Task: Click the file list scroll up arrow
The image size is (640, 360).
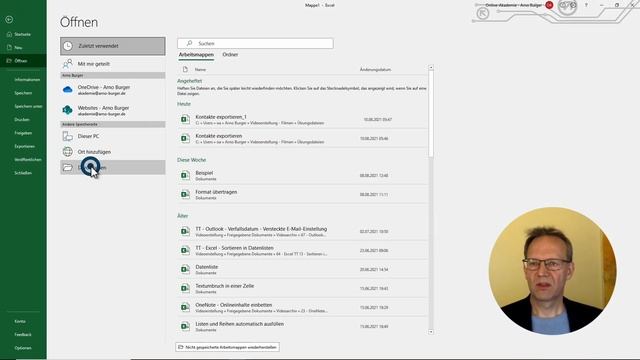Action: (431, 67)
